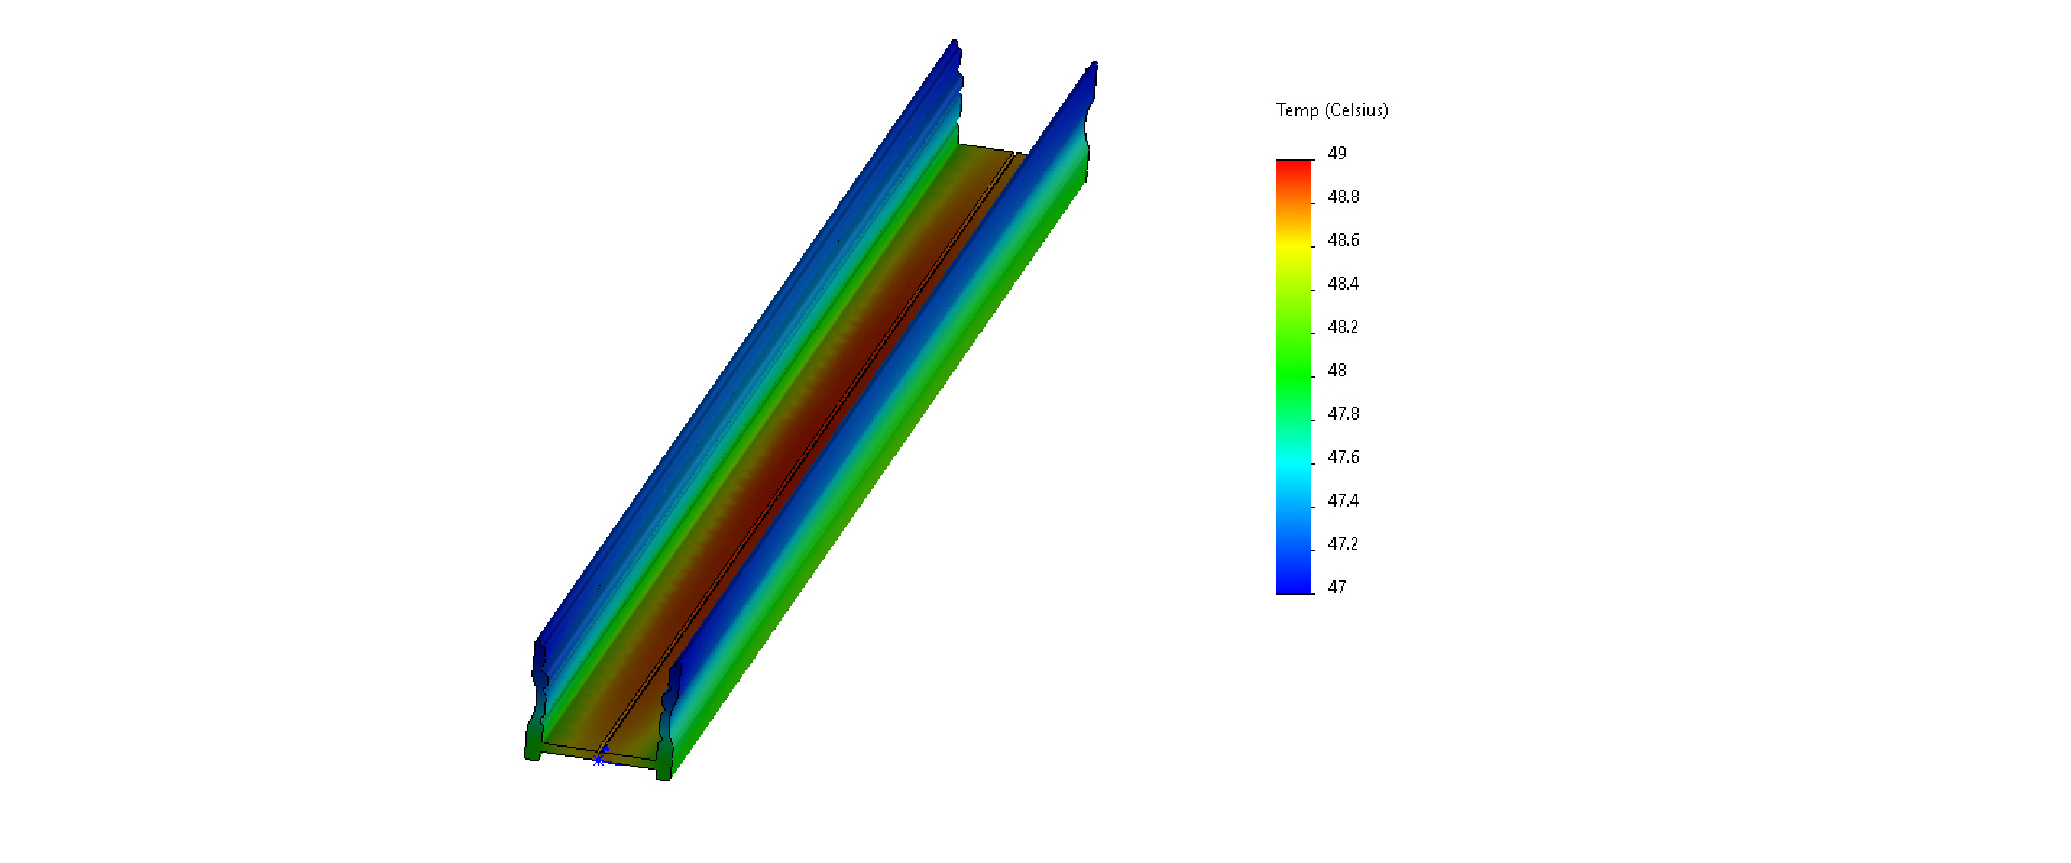Click the "Temp (Celsius)" legend title
This screenshot has width=2071, height=863.
point(1332,110)
